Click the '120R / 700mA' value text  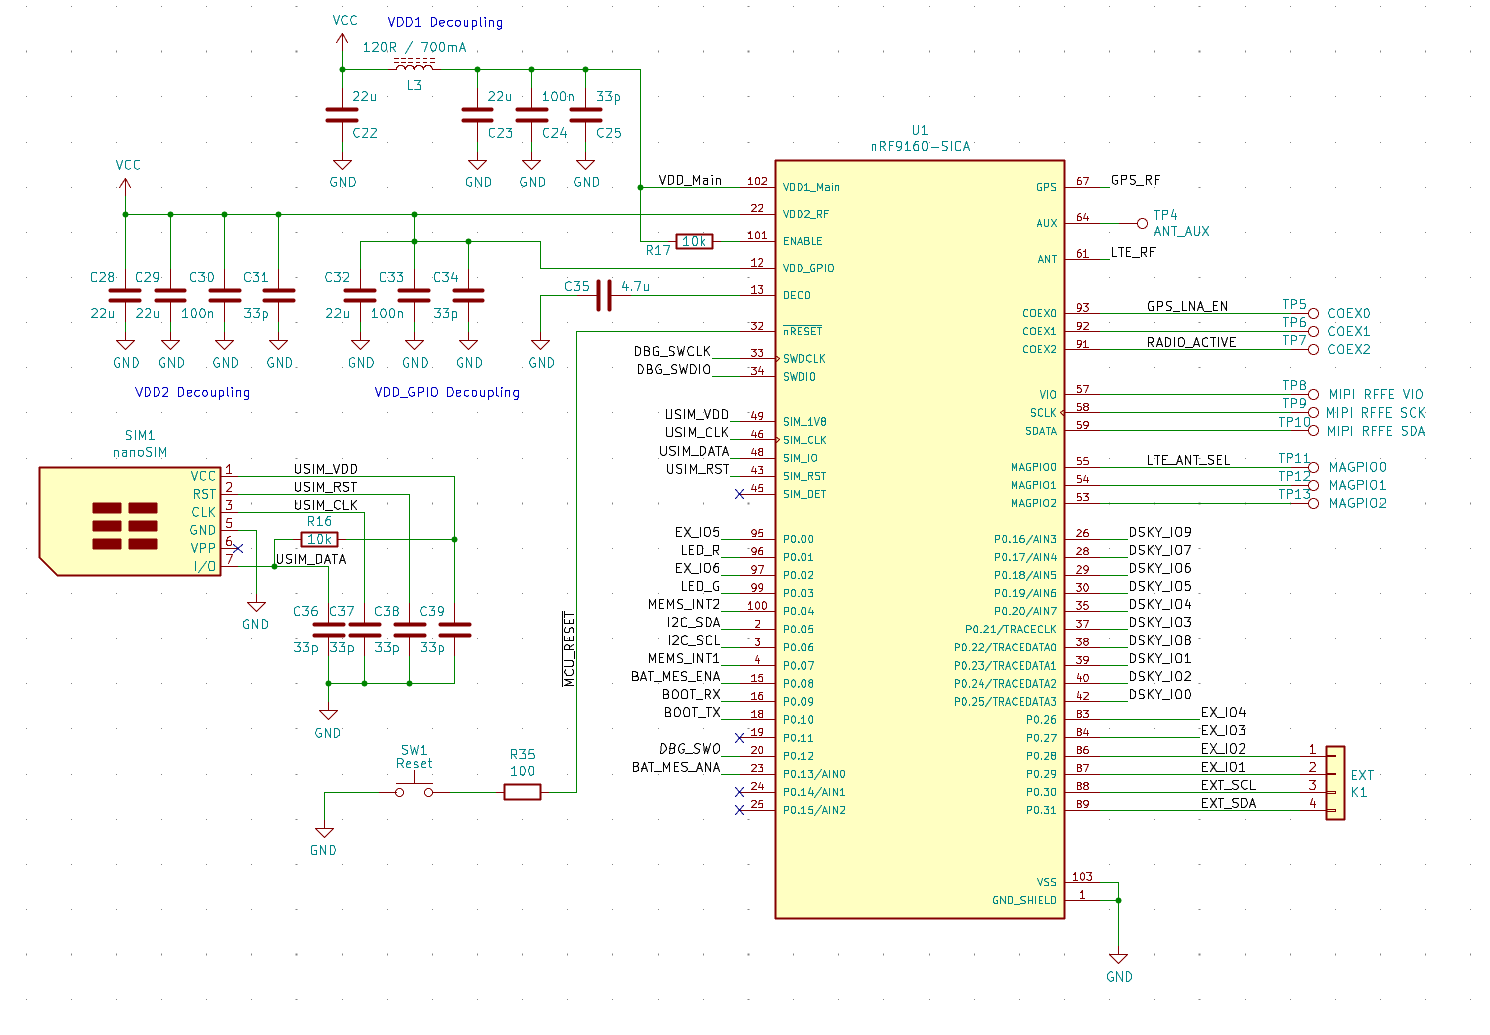point(414,47)
